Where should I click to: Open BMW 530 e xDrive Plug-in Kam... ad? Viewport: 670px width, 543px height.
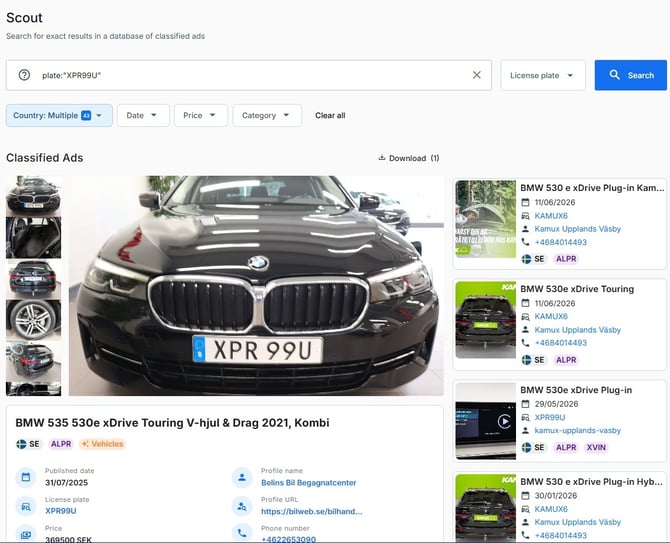592,188
